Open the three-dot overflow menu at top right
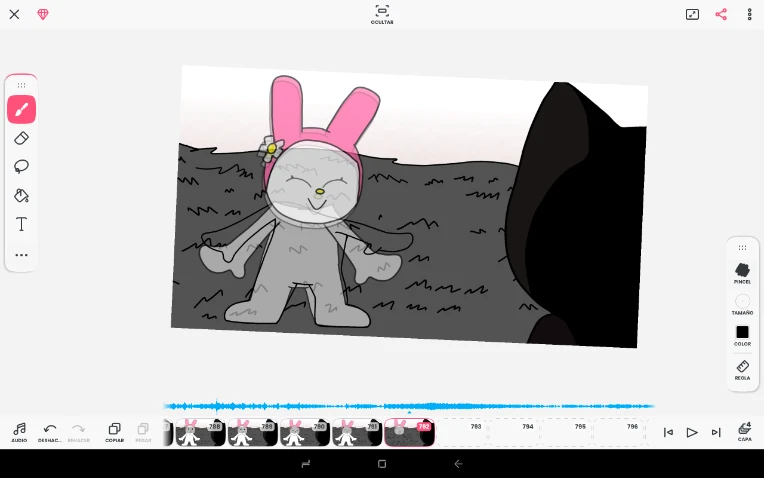Screen dimensions: 764x478 (749, 14)
